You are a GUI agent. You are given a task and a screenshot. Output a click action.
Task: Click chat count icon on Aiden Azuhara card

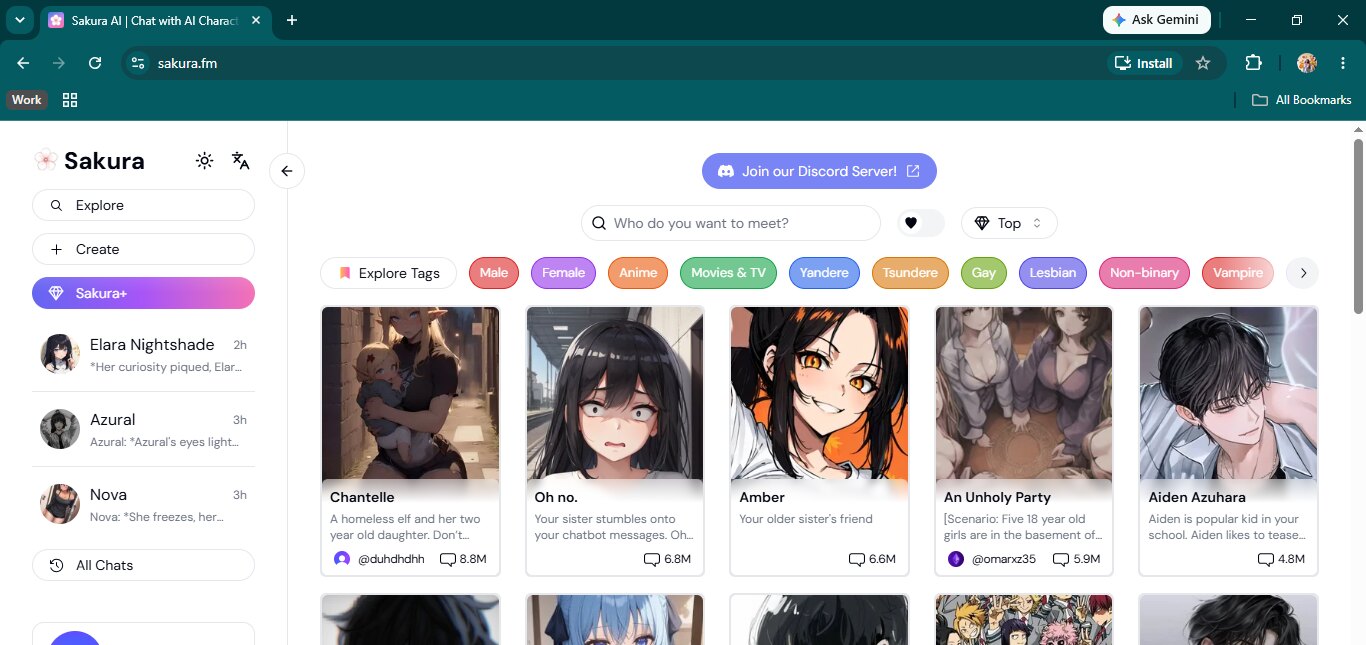pos(1265,559)
